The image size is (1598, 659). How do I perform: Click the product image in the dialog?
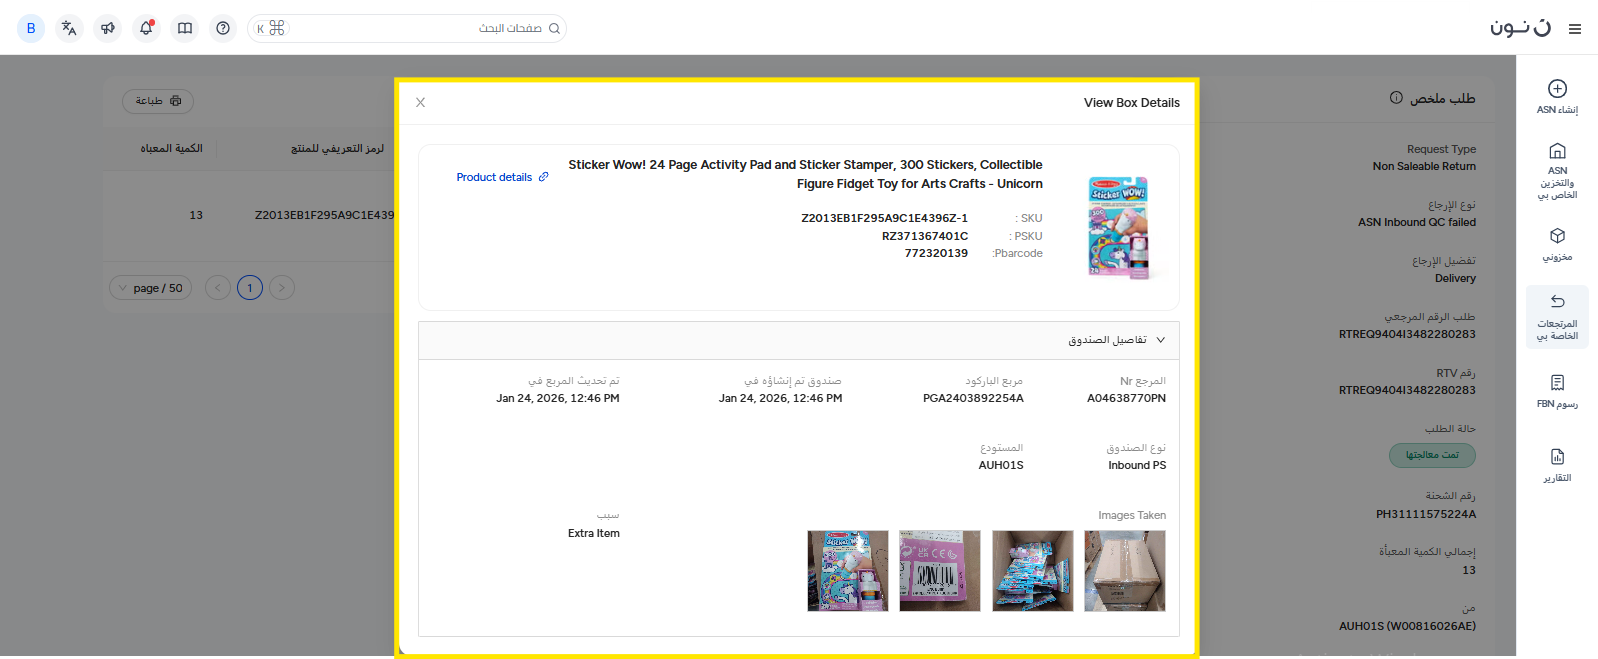tap(1119, 227)
